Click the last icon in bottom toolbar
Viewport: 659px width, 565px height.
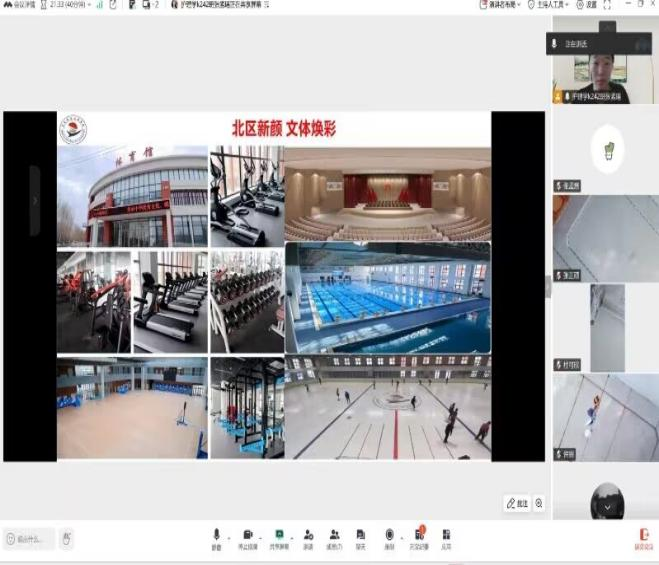(x=446, y=537)
